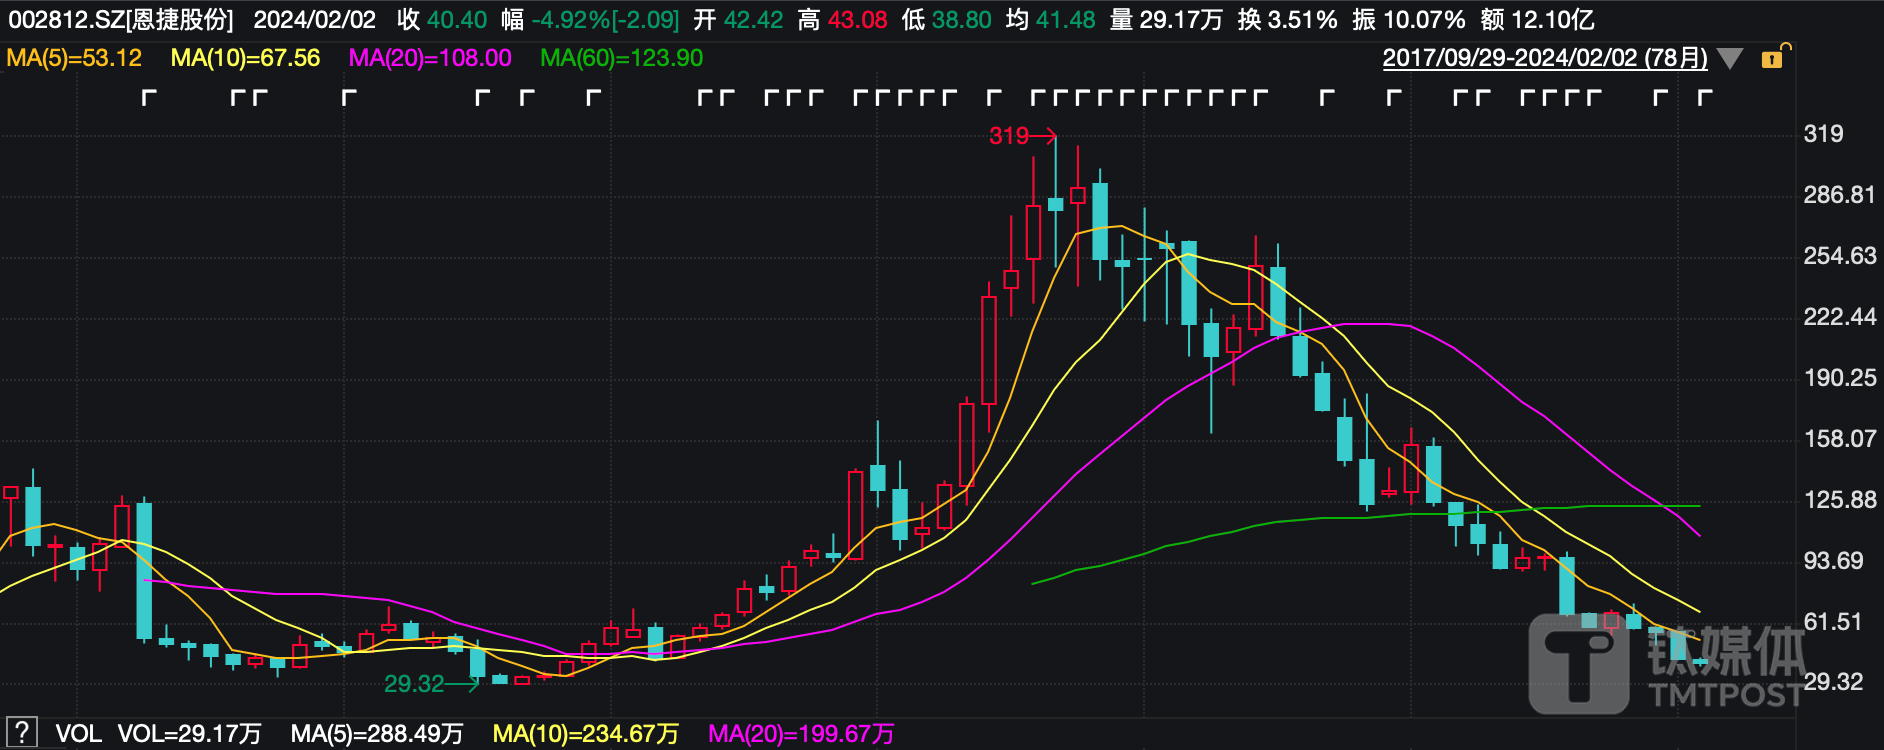
Task: Click the date 2024/02/02 in header
Action: click(315, 20)
